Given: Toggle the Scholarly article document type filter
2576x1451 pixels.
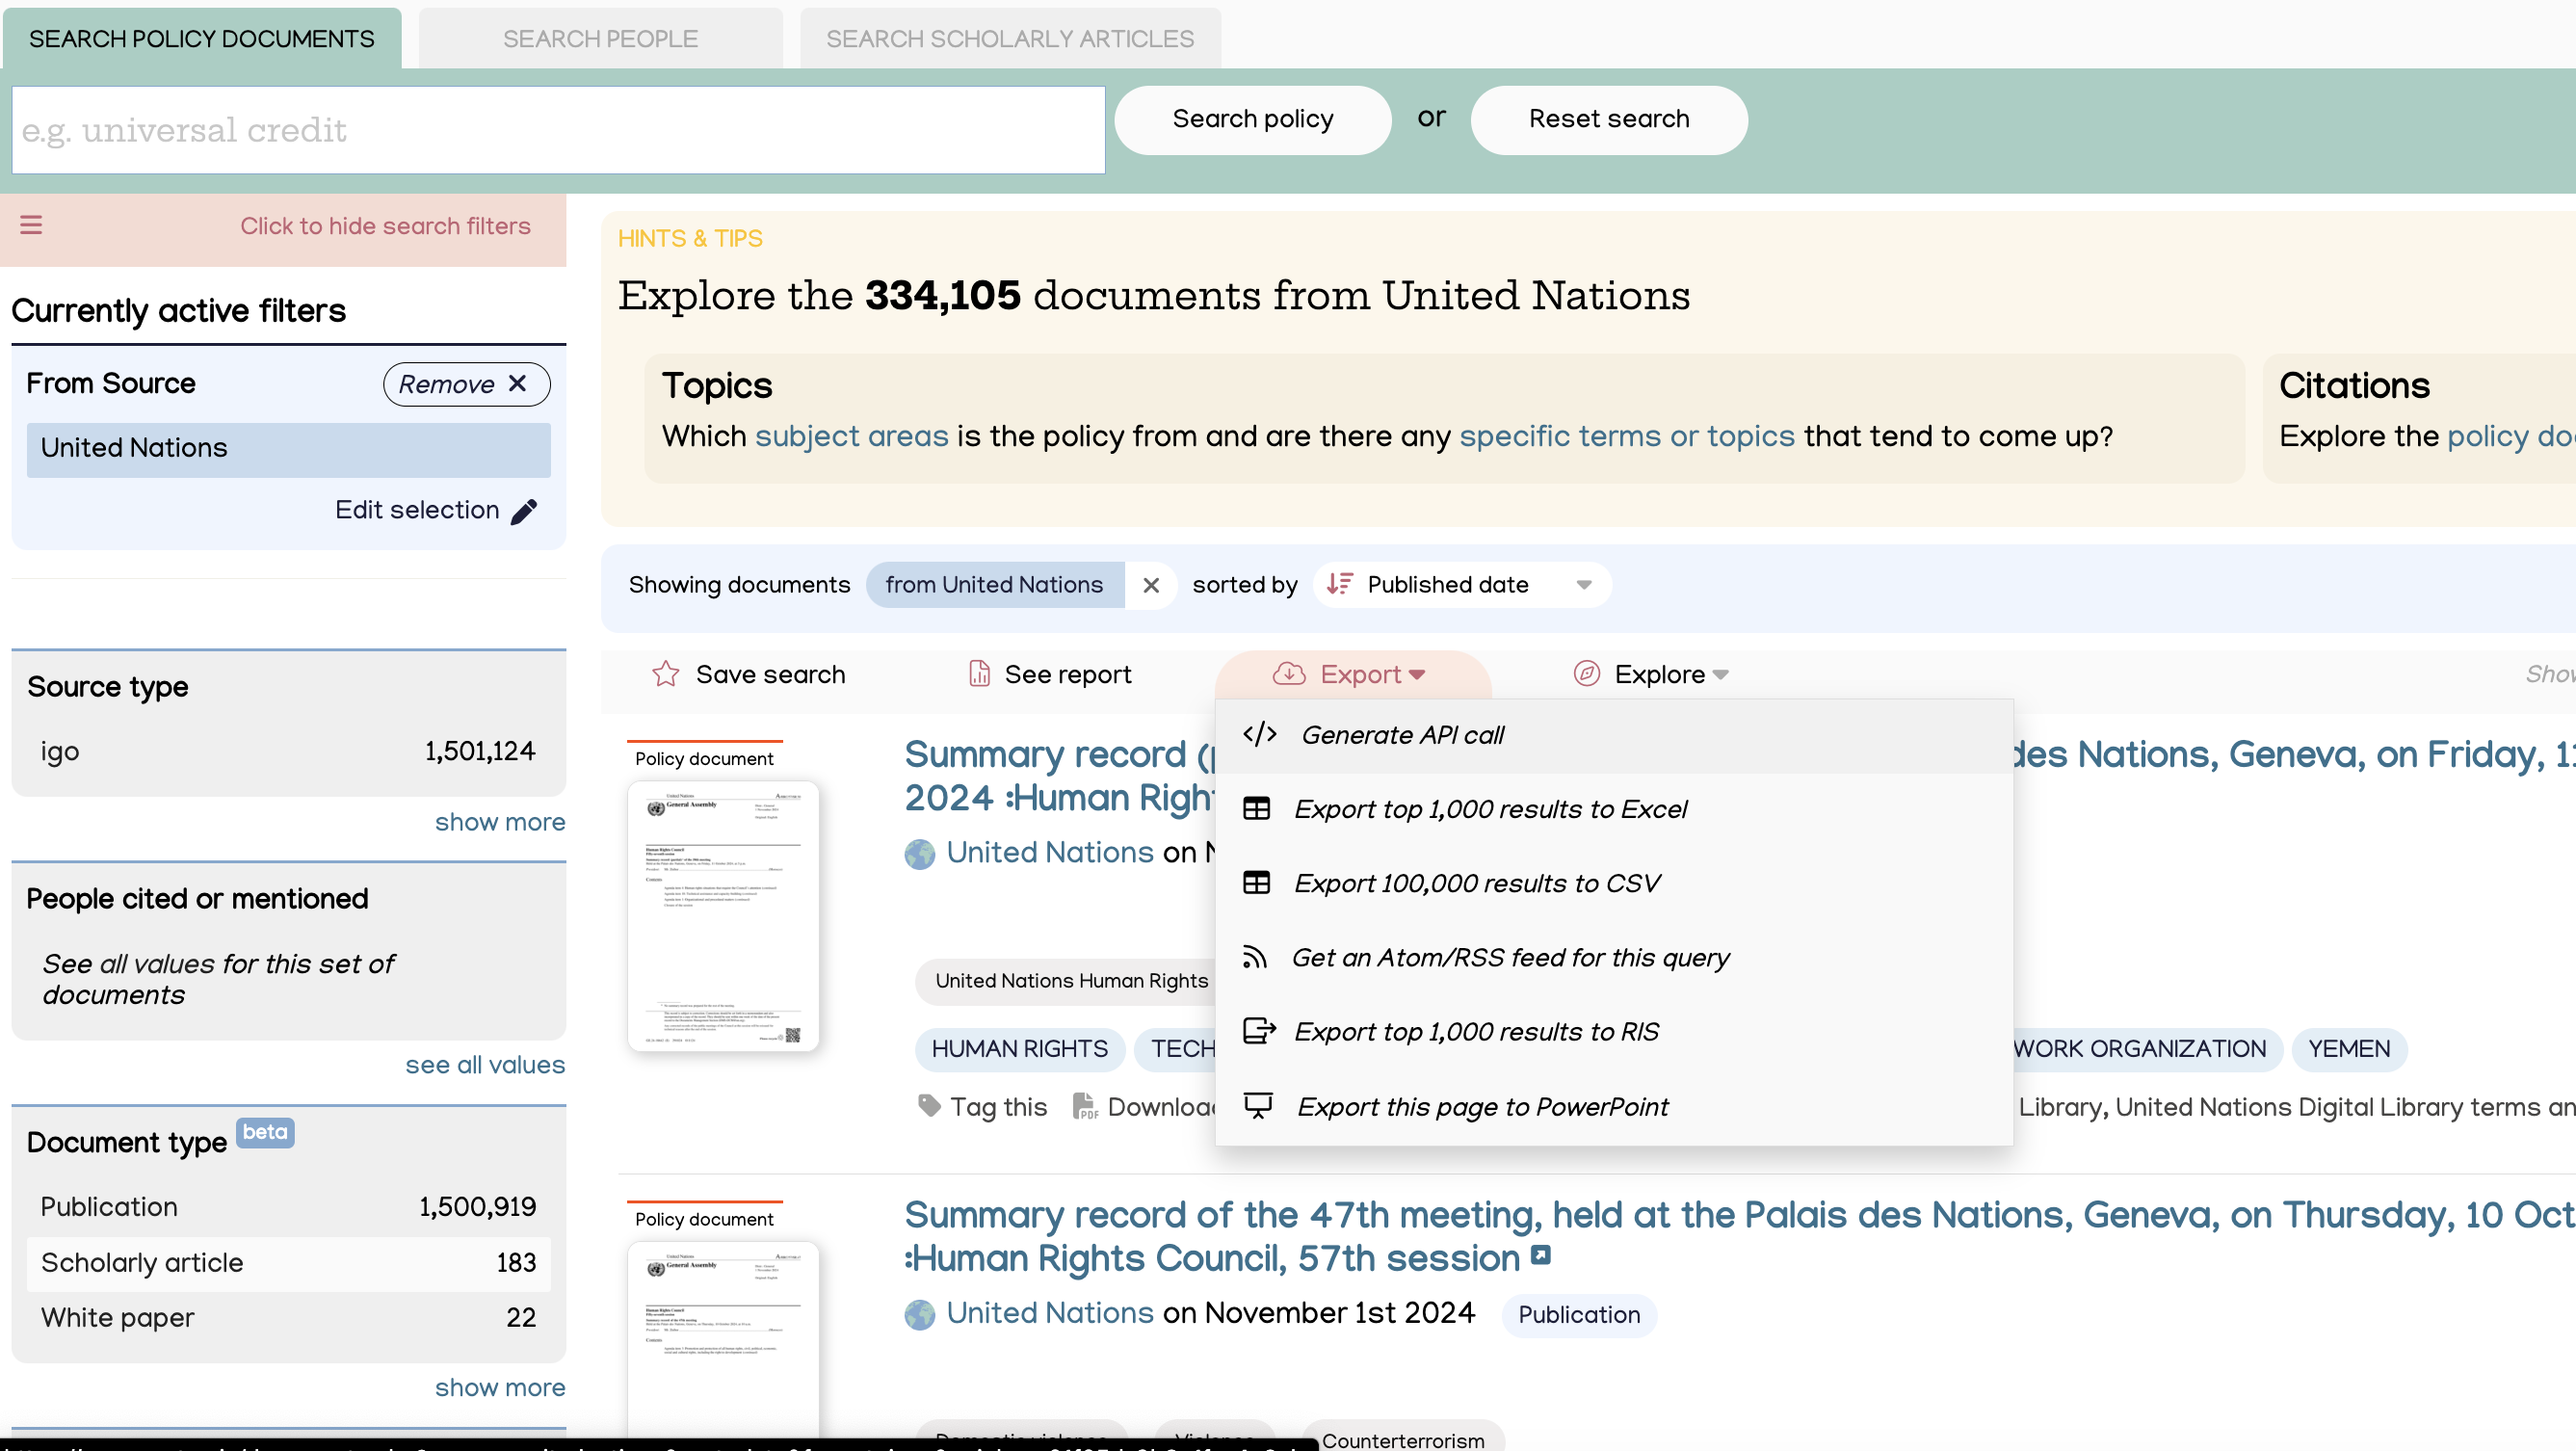Looking at the screenshot, I should 288,1263.
